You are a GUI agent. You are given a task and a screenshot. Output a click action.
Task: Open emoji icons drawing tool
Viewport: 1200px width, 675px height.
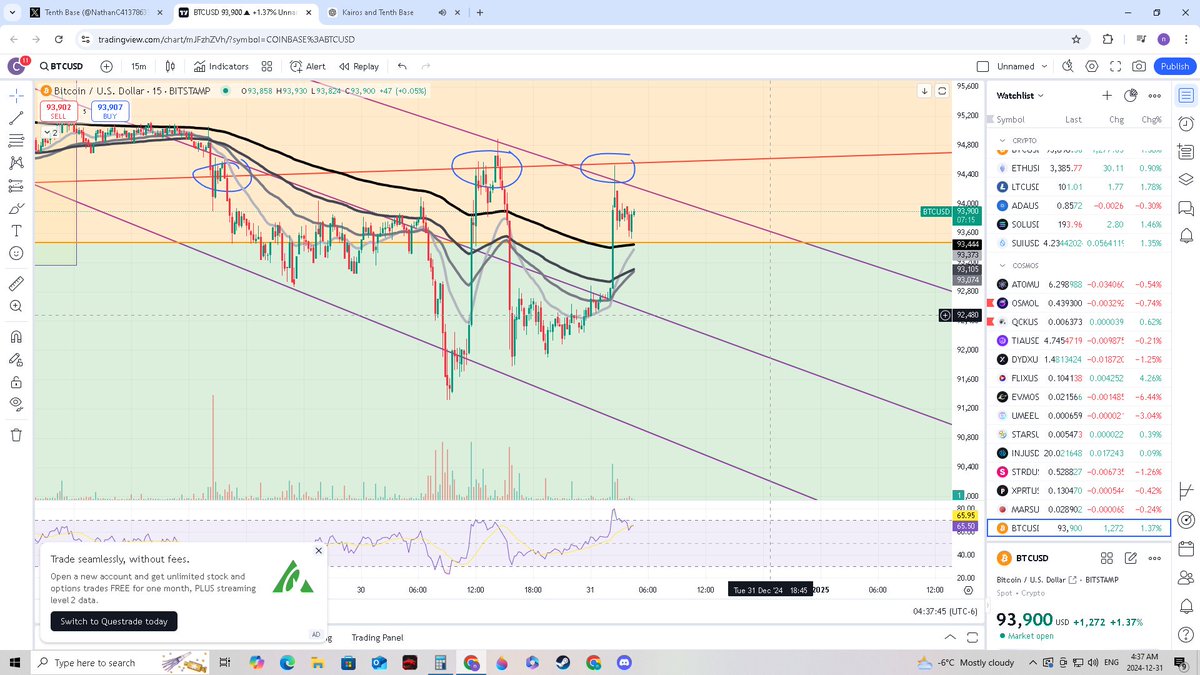[16, 253]
